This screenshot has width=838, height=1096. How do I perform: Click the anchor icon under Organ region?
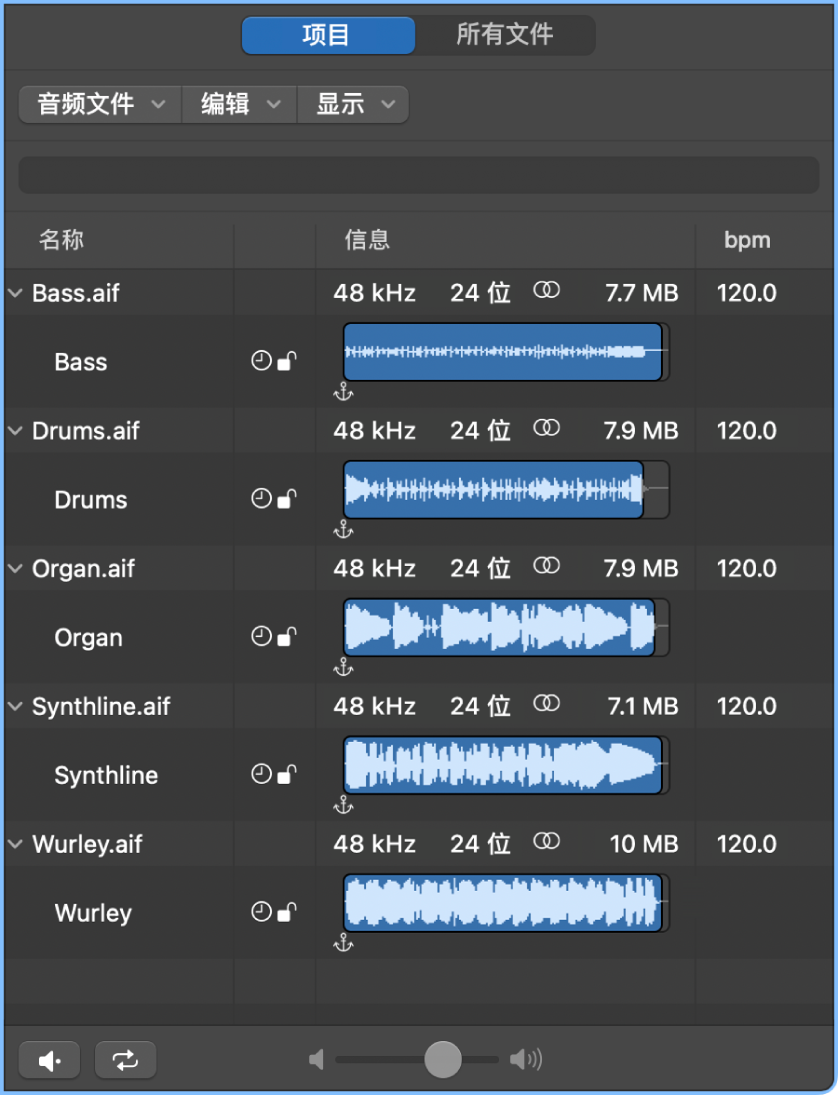point(343,667)
